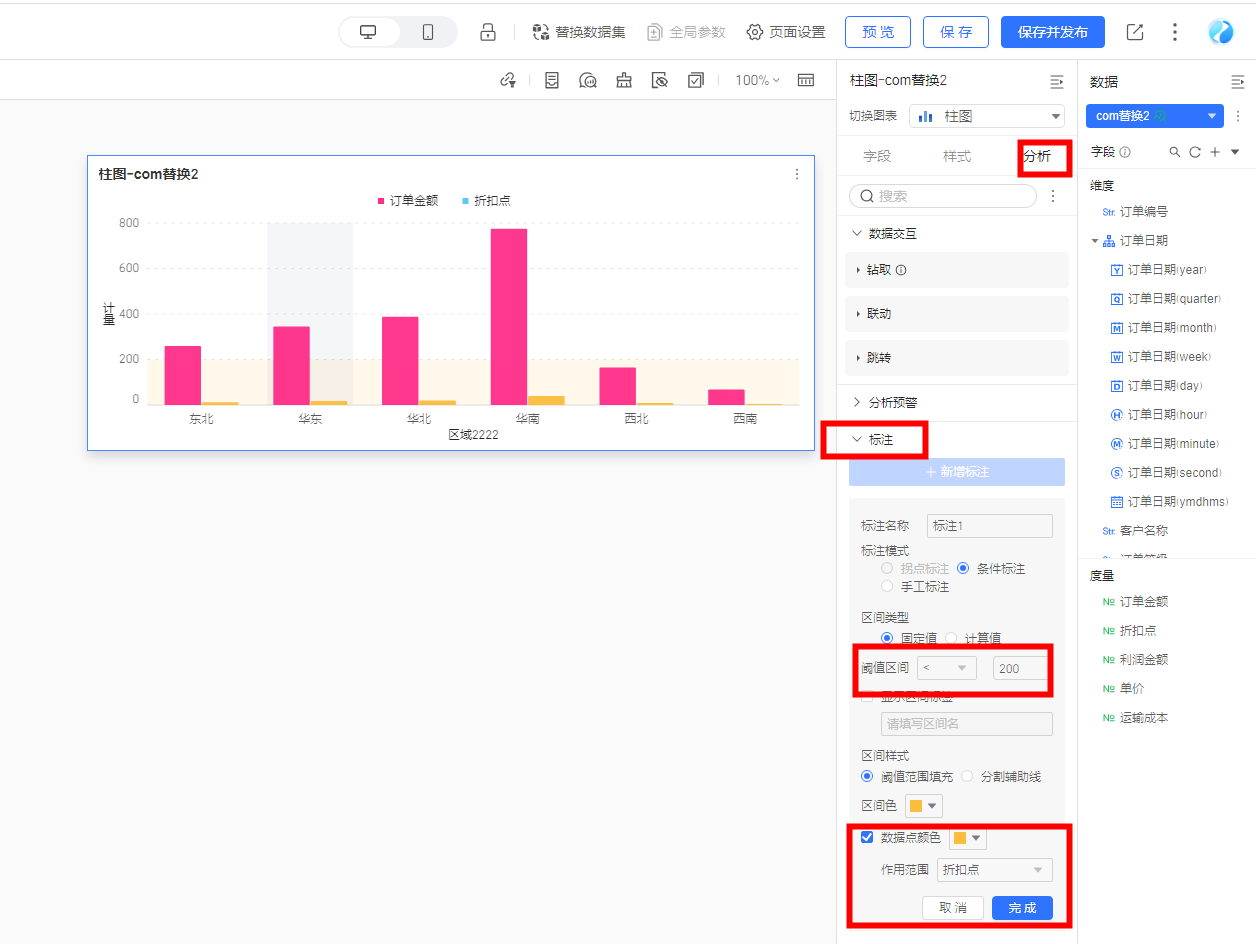The height and width of the screenshot is (944, 1256).
Task: Switch to the 样式 tab
Action: tap(957, 157)
